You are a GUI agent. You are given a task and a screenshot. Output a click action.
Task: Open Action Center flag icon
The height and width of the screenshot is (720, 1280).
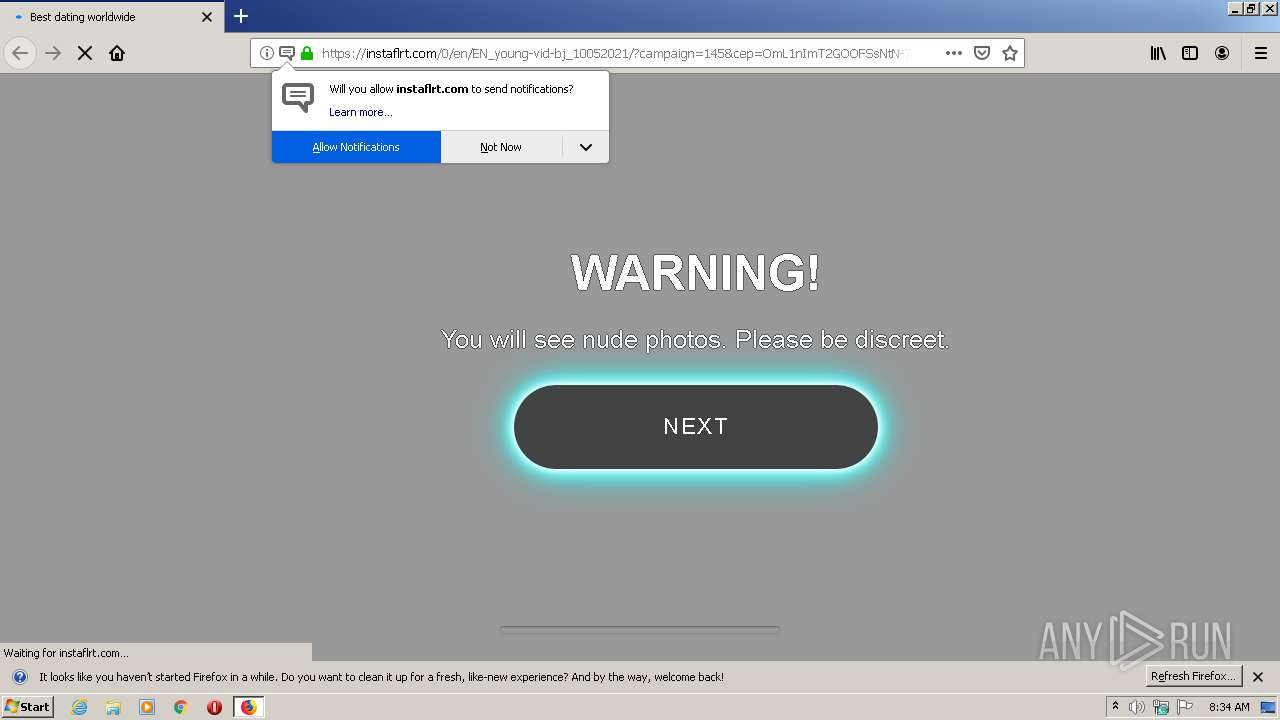click(x=1185, y=707)
